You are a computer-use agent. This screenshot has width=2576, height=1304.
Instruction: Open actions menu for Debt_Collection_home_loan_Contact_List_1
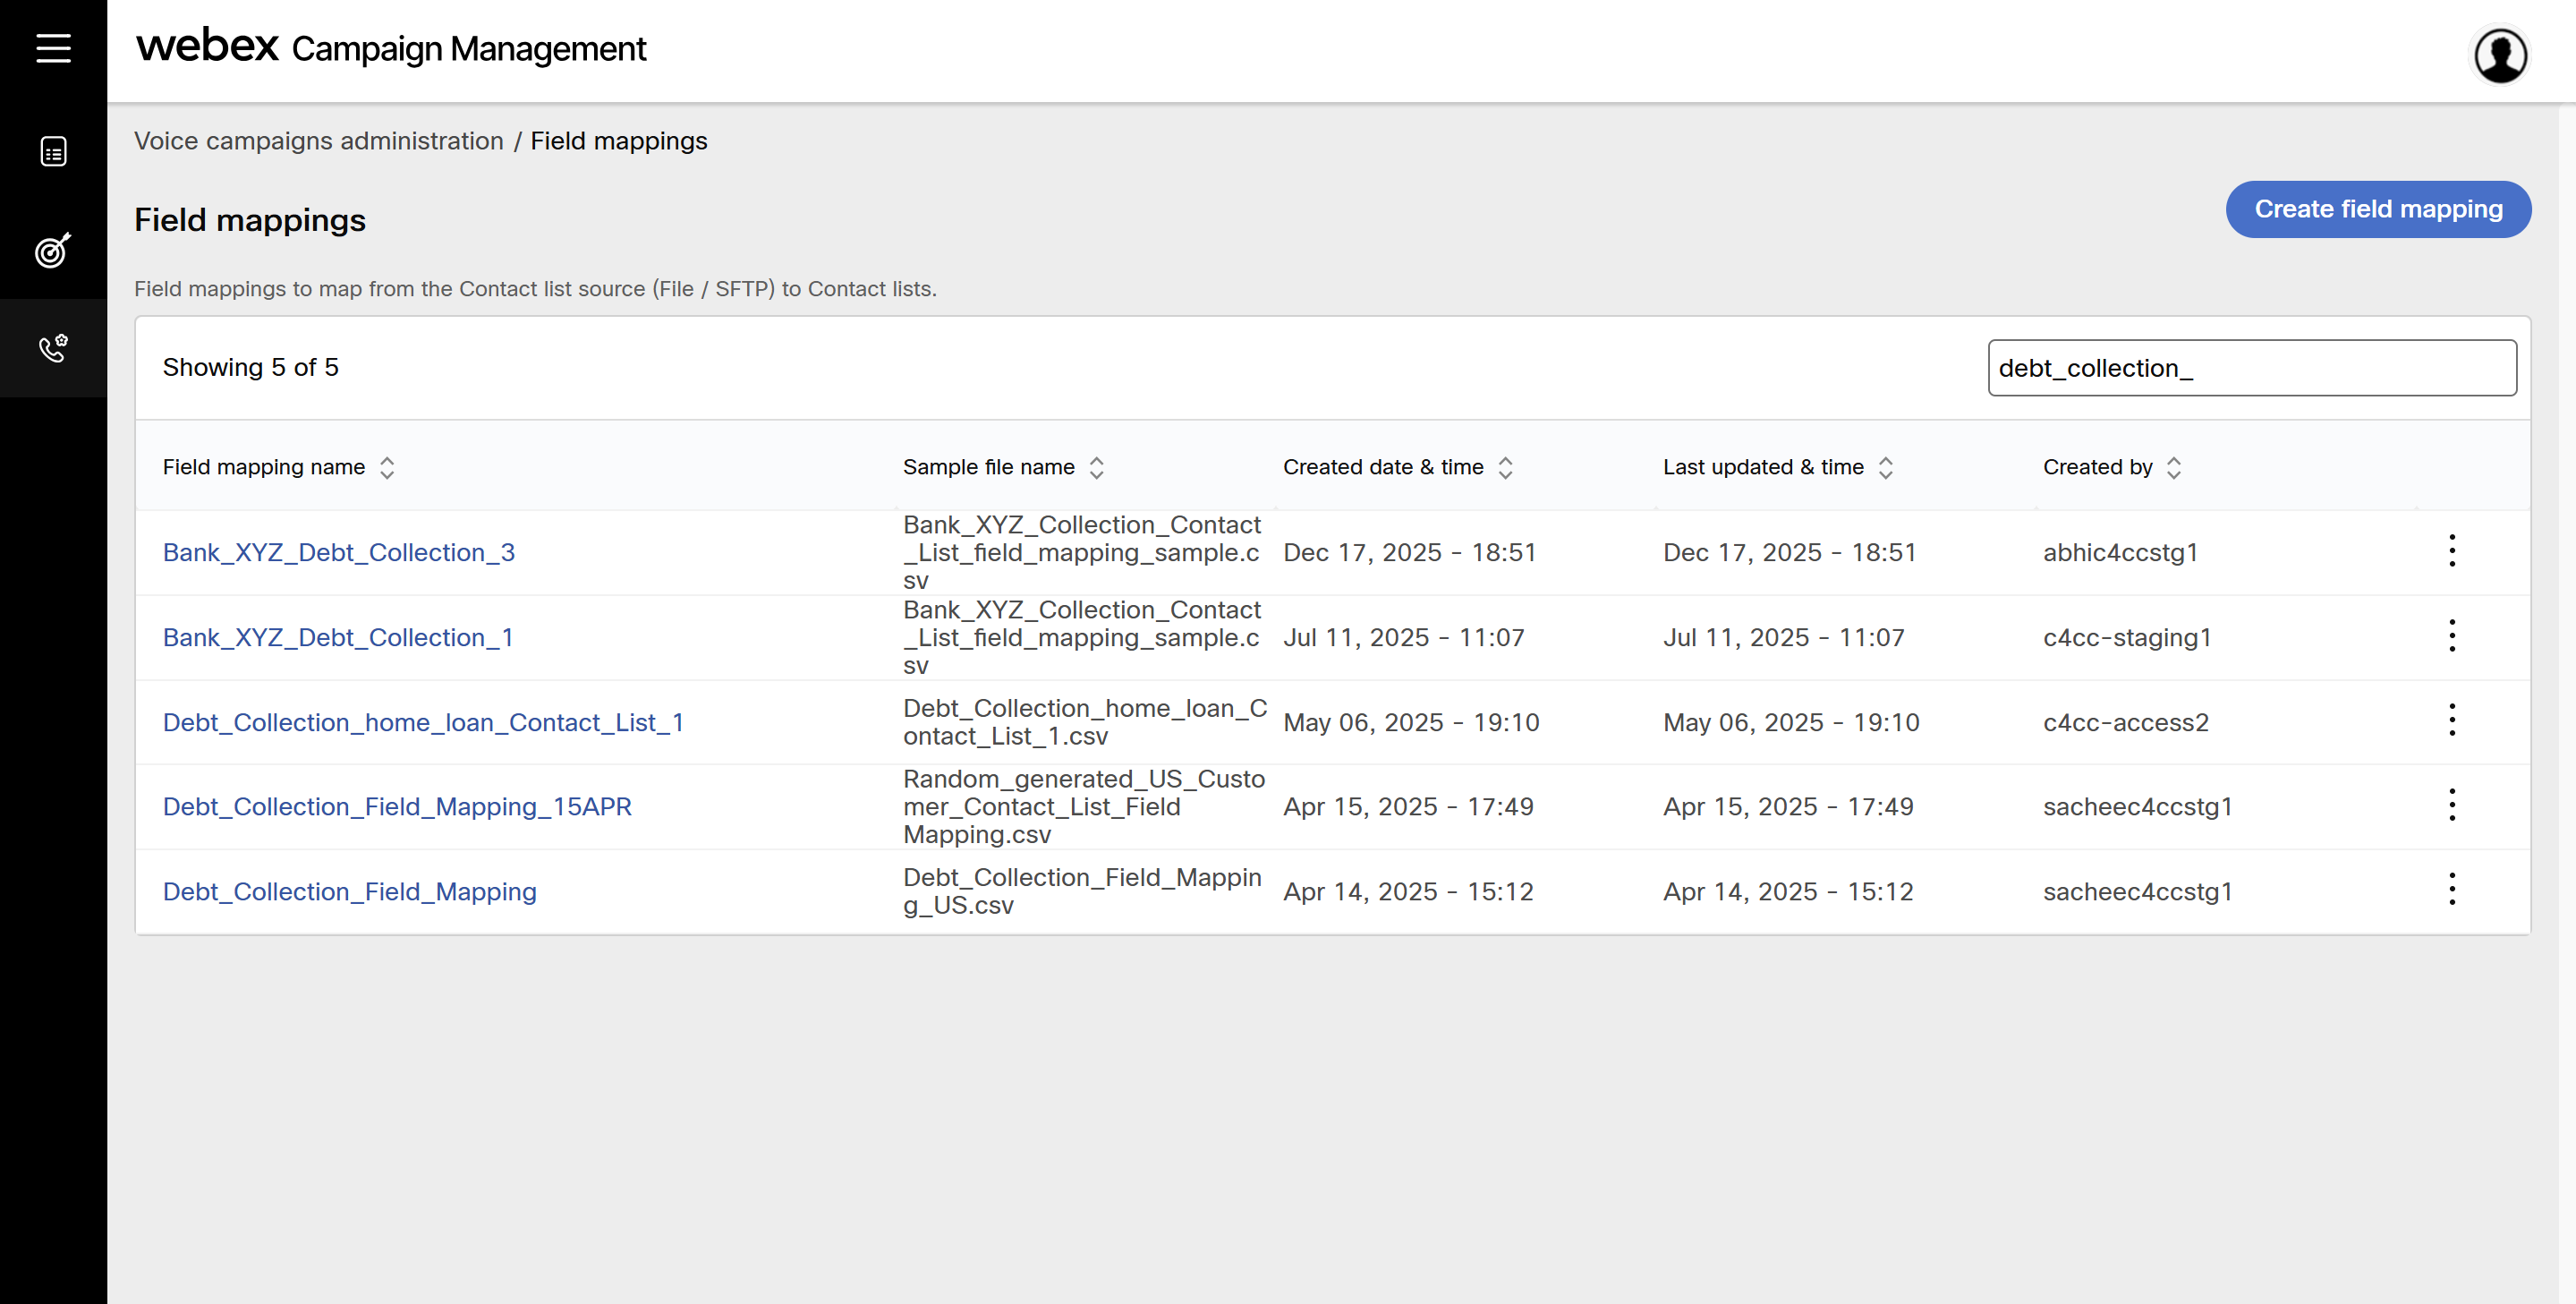click(2451, 720)
